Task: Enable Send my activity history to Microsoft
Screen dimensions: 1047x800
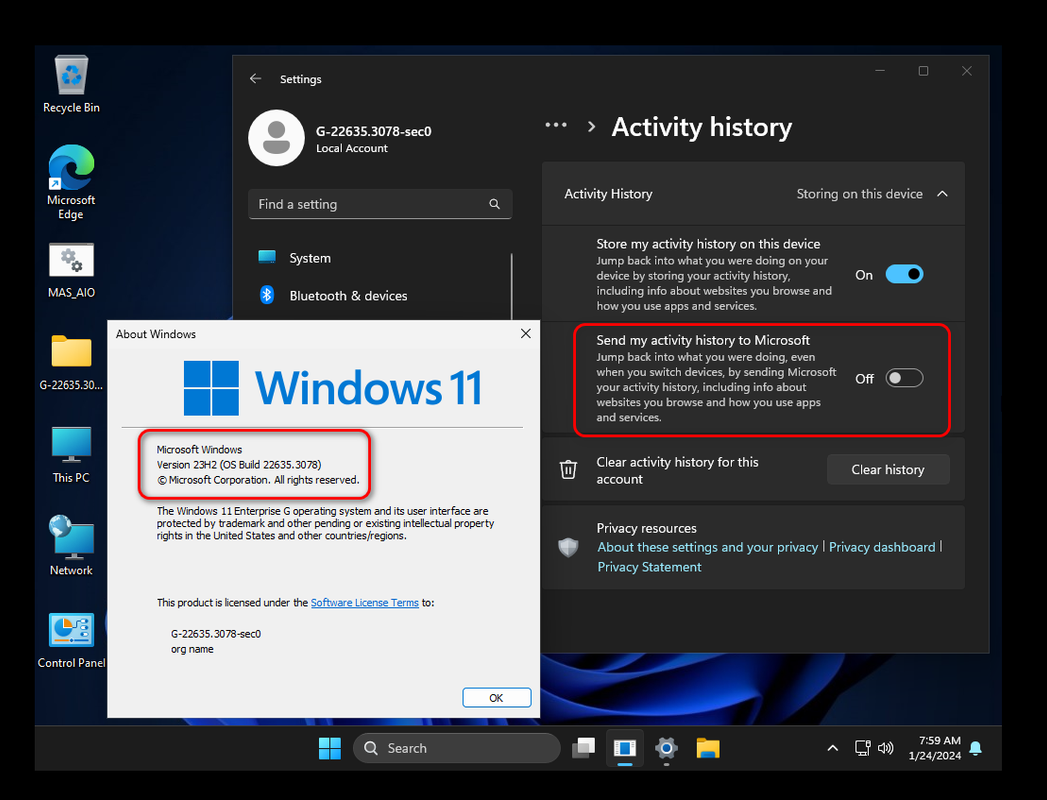Action: 904,378
